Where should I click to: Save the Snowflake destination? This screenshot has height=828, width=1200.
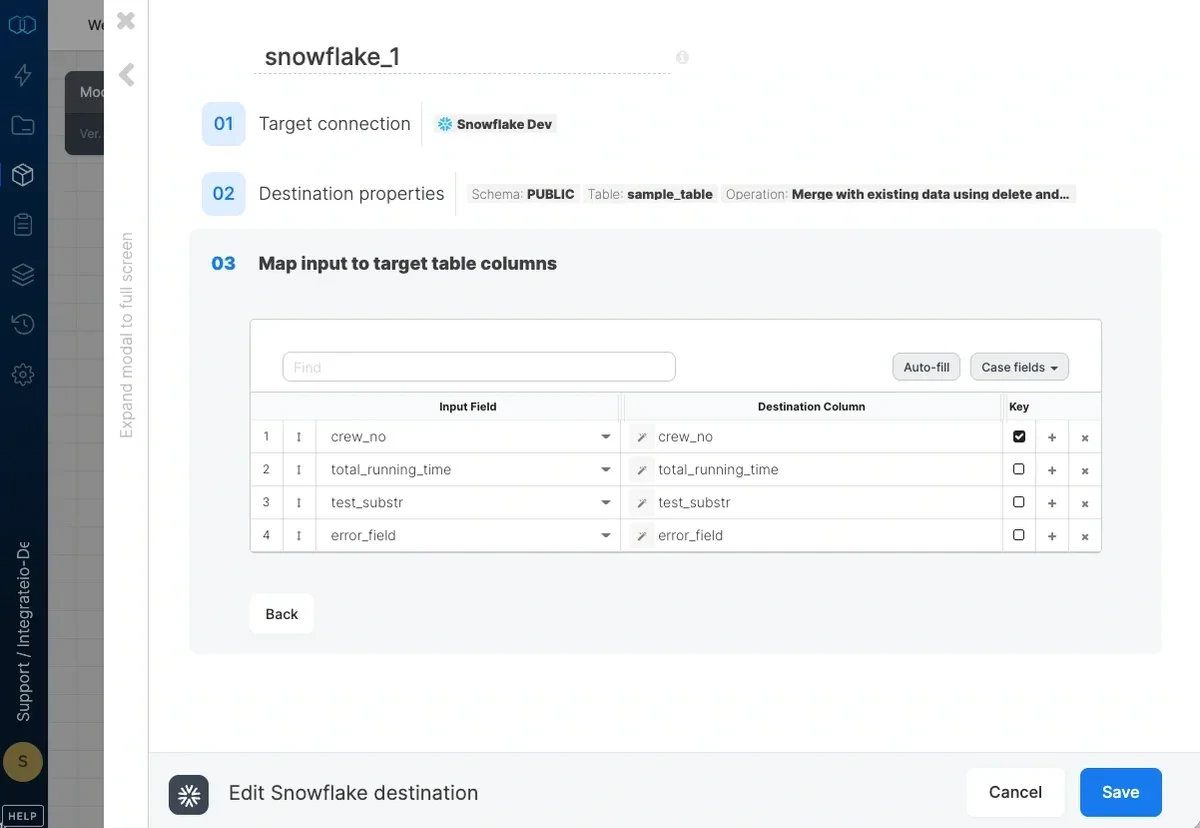(x=1120, y=791)
